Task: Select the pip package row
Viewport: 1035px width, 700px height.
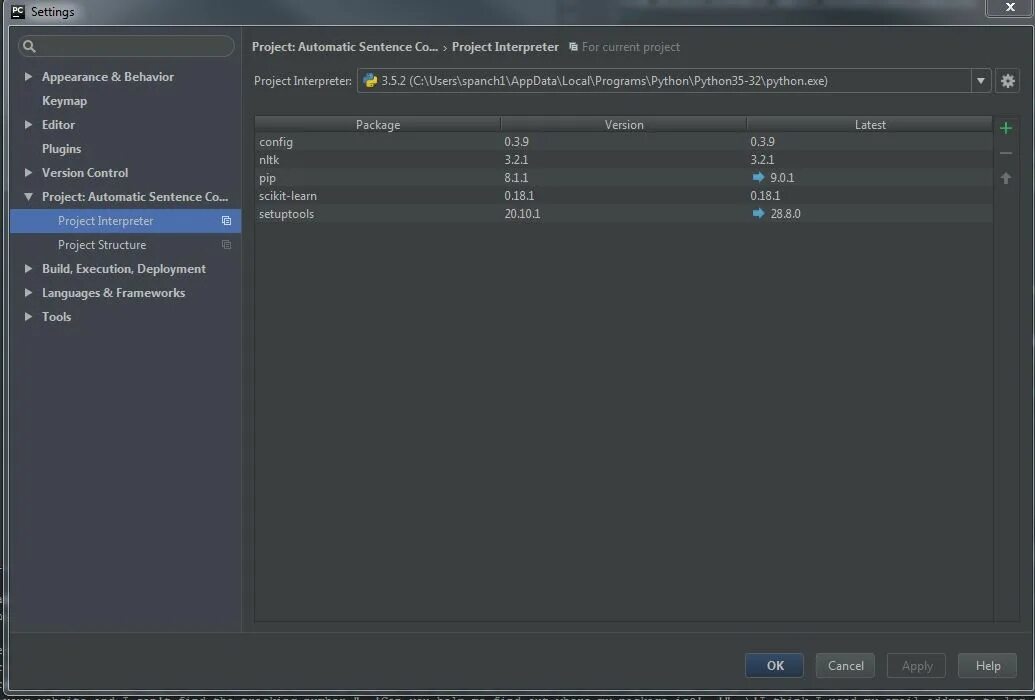Action: coord(624,178)
